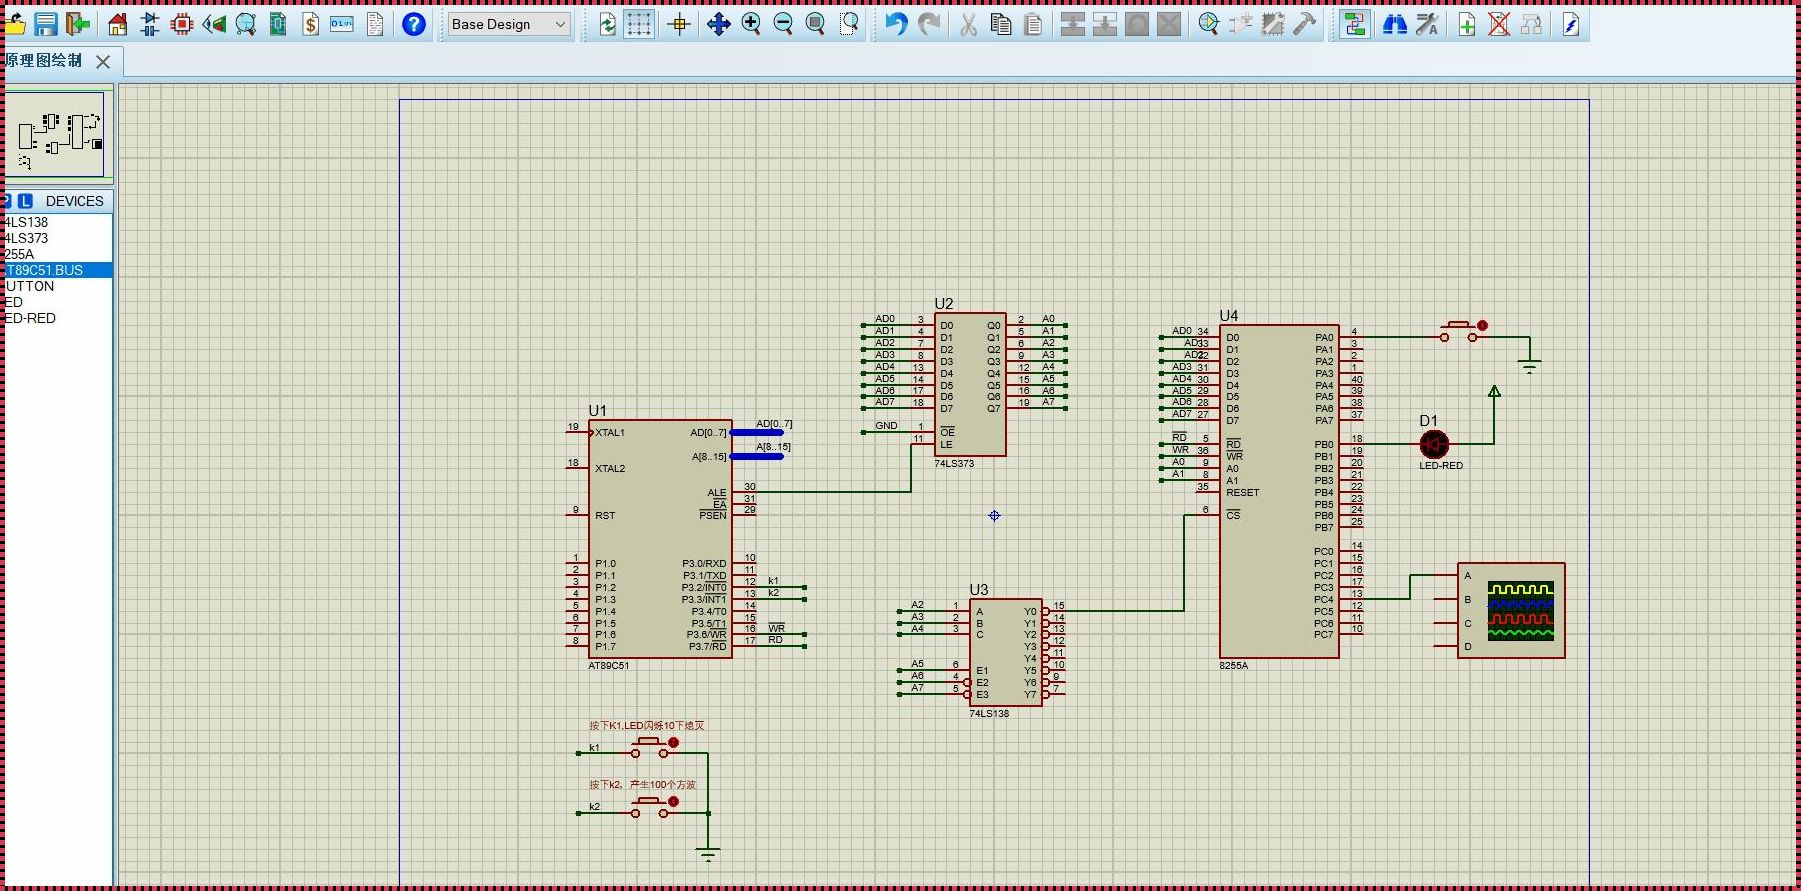Click the Block Rotate icon
This screenshot has width=1801, height=891.
(1137, 24)
